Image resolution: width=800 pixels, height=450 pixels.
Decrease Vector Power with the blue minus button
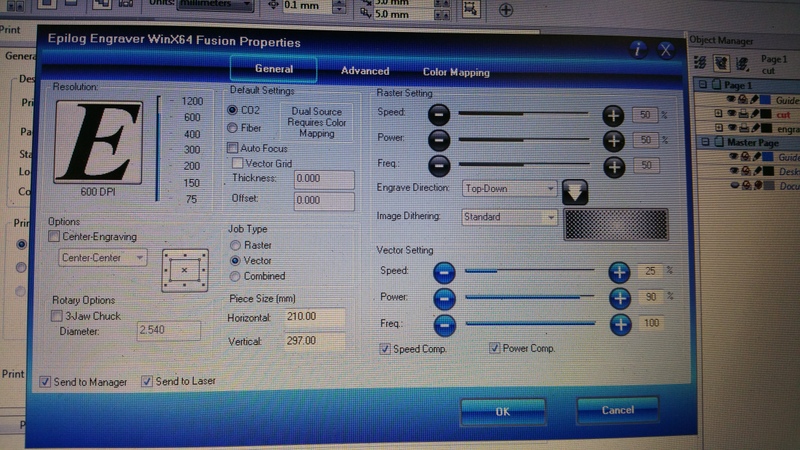coord(444,298)
